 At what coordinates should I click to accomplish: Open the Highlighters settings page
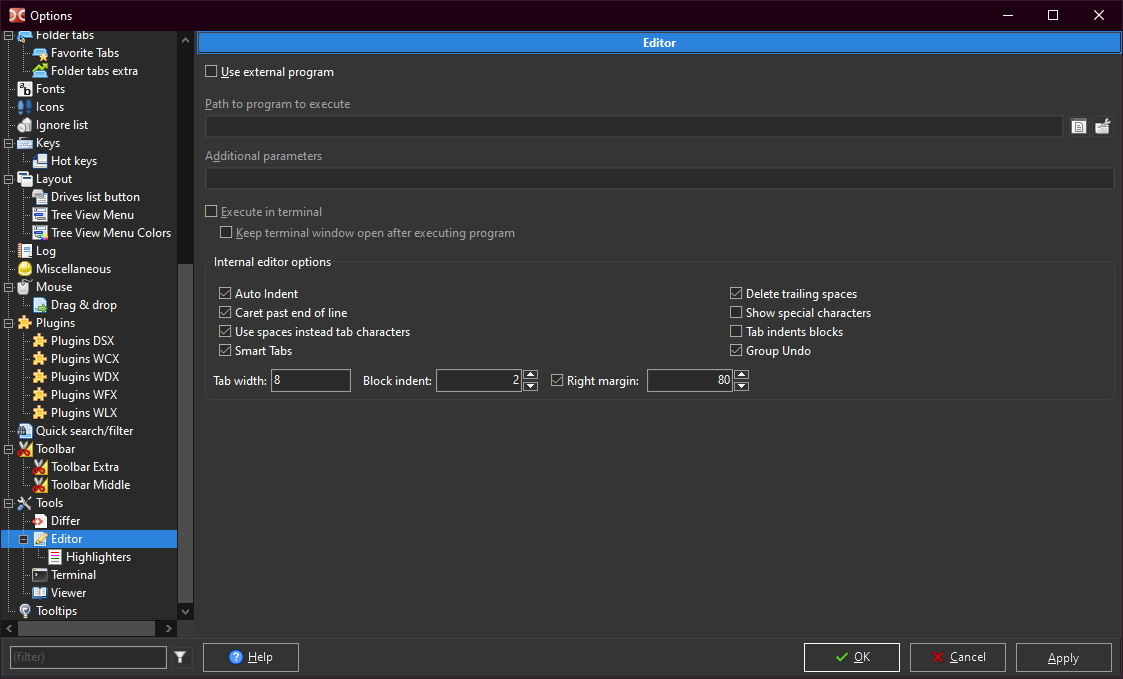(x=98, y=557)
